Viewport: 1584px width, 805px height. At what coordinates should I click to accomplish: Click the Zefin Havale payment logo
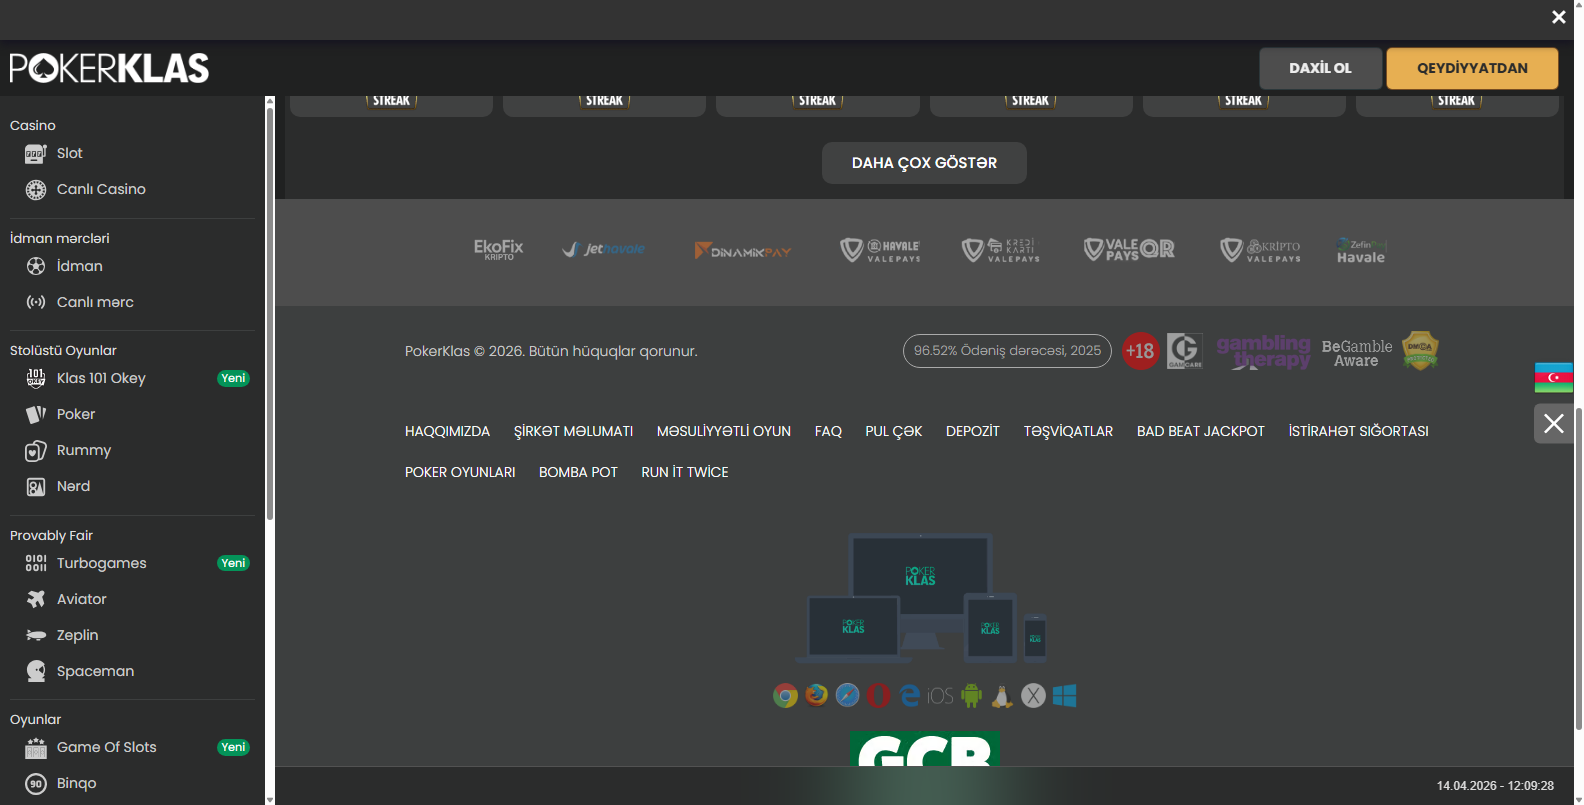click(x=1361, y=250)
